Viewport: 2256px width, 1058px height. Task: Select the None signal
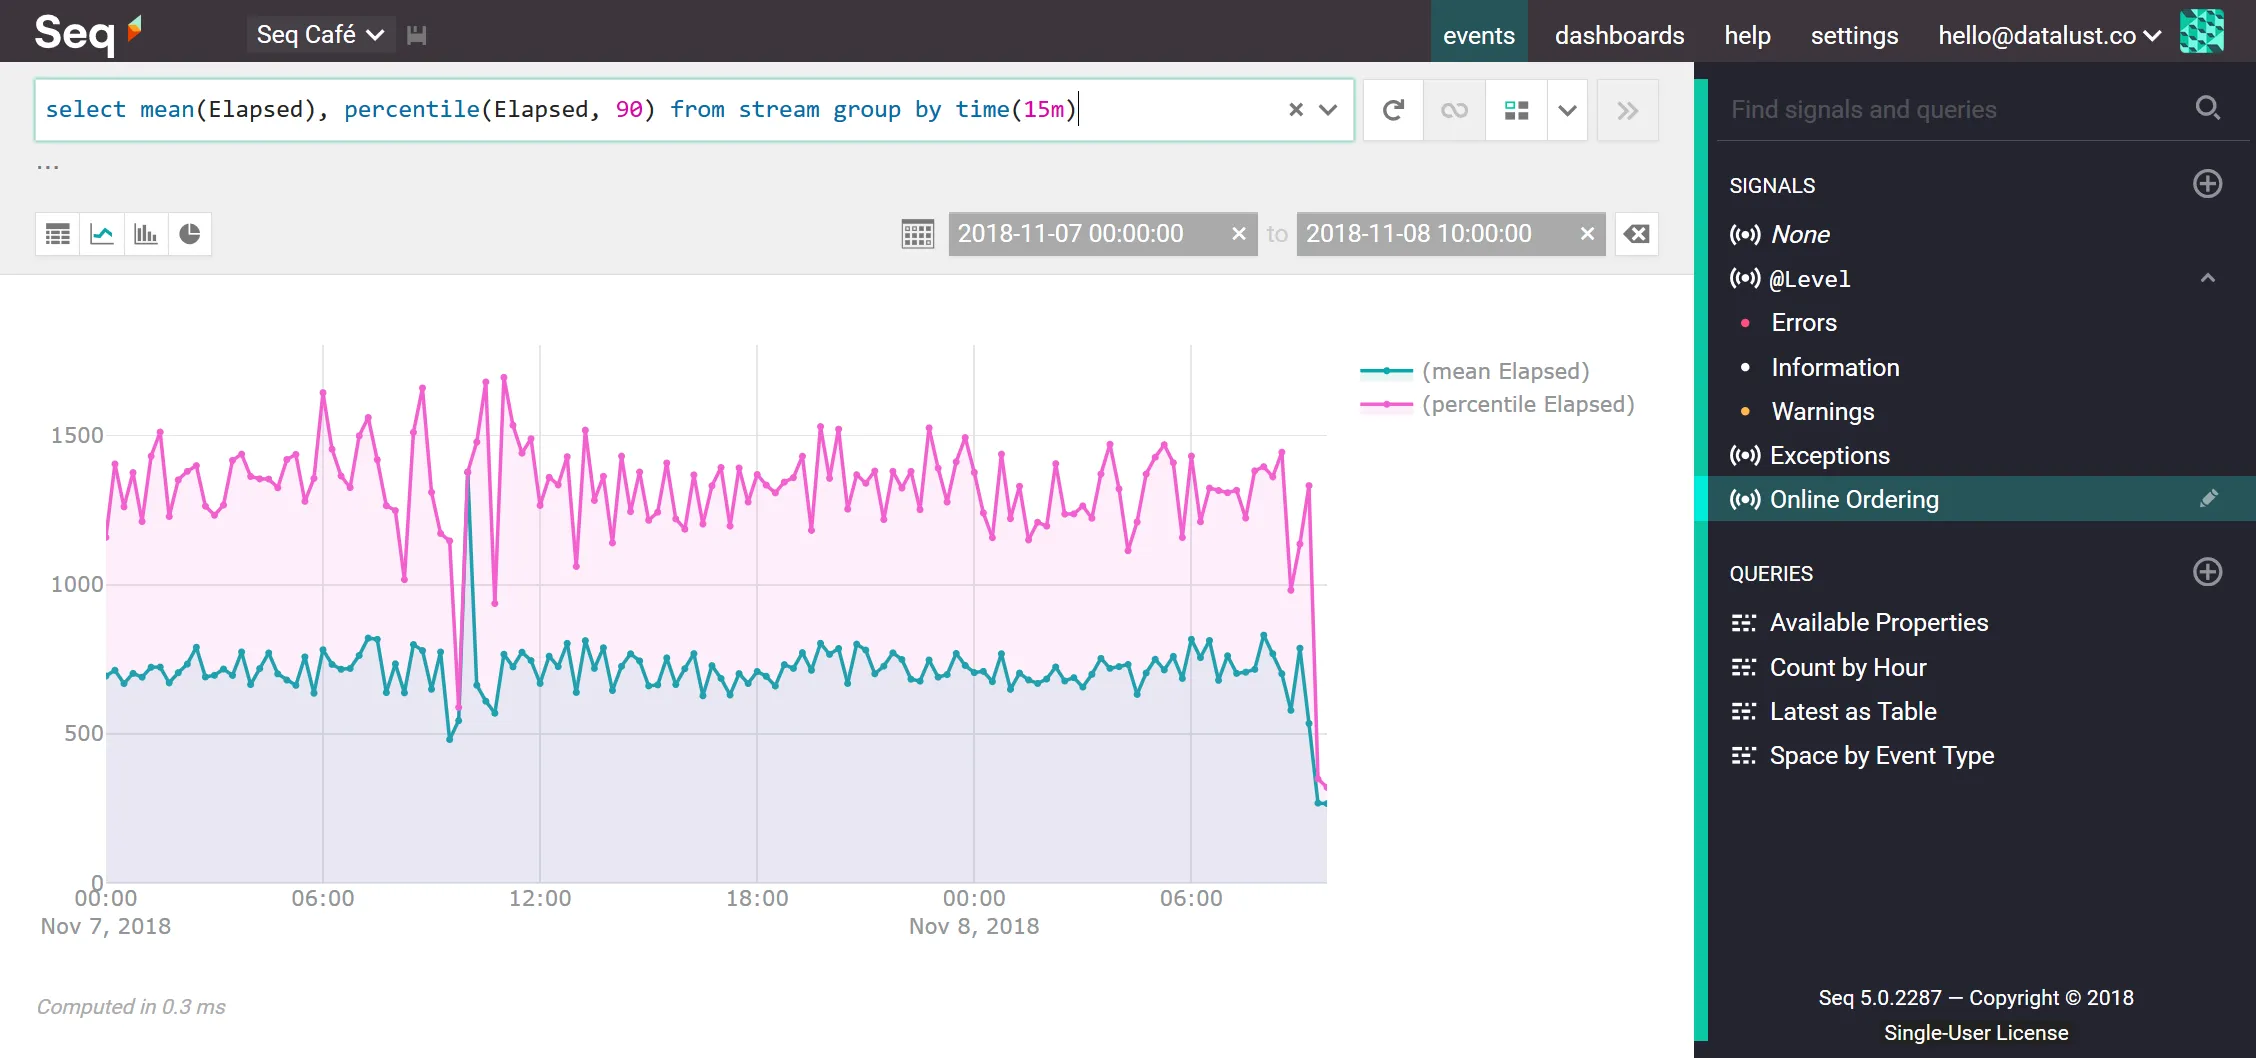1800,234
